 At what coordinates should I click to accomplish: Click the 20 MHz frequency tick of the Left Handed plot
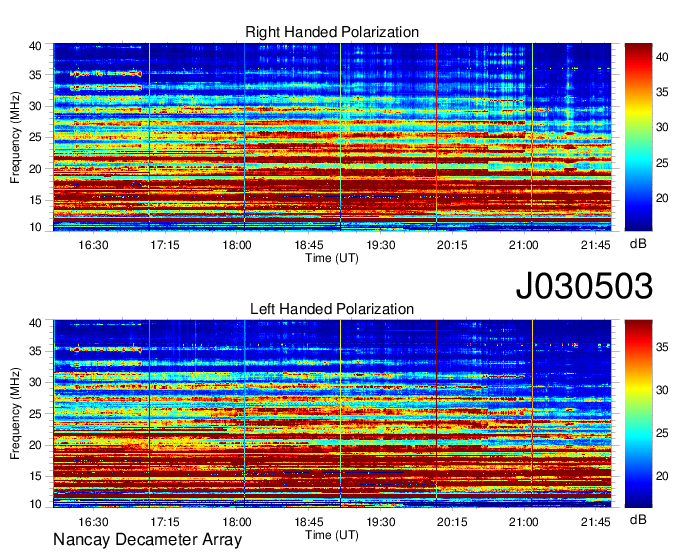point(35,445)
